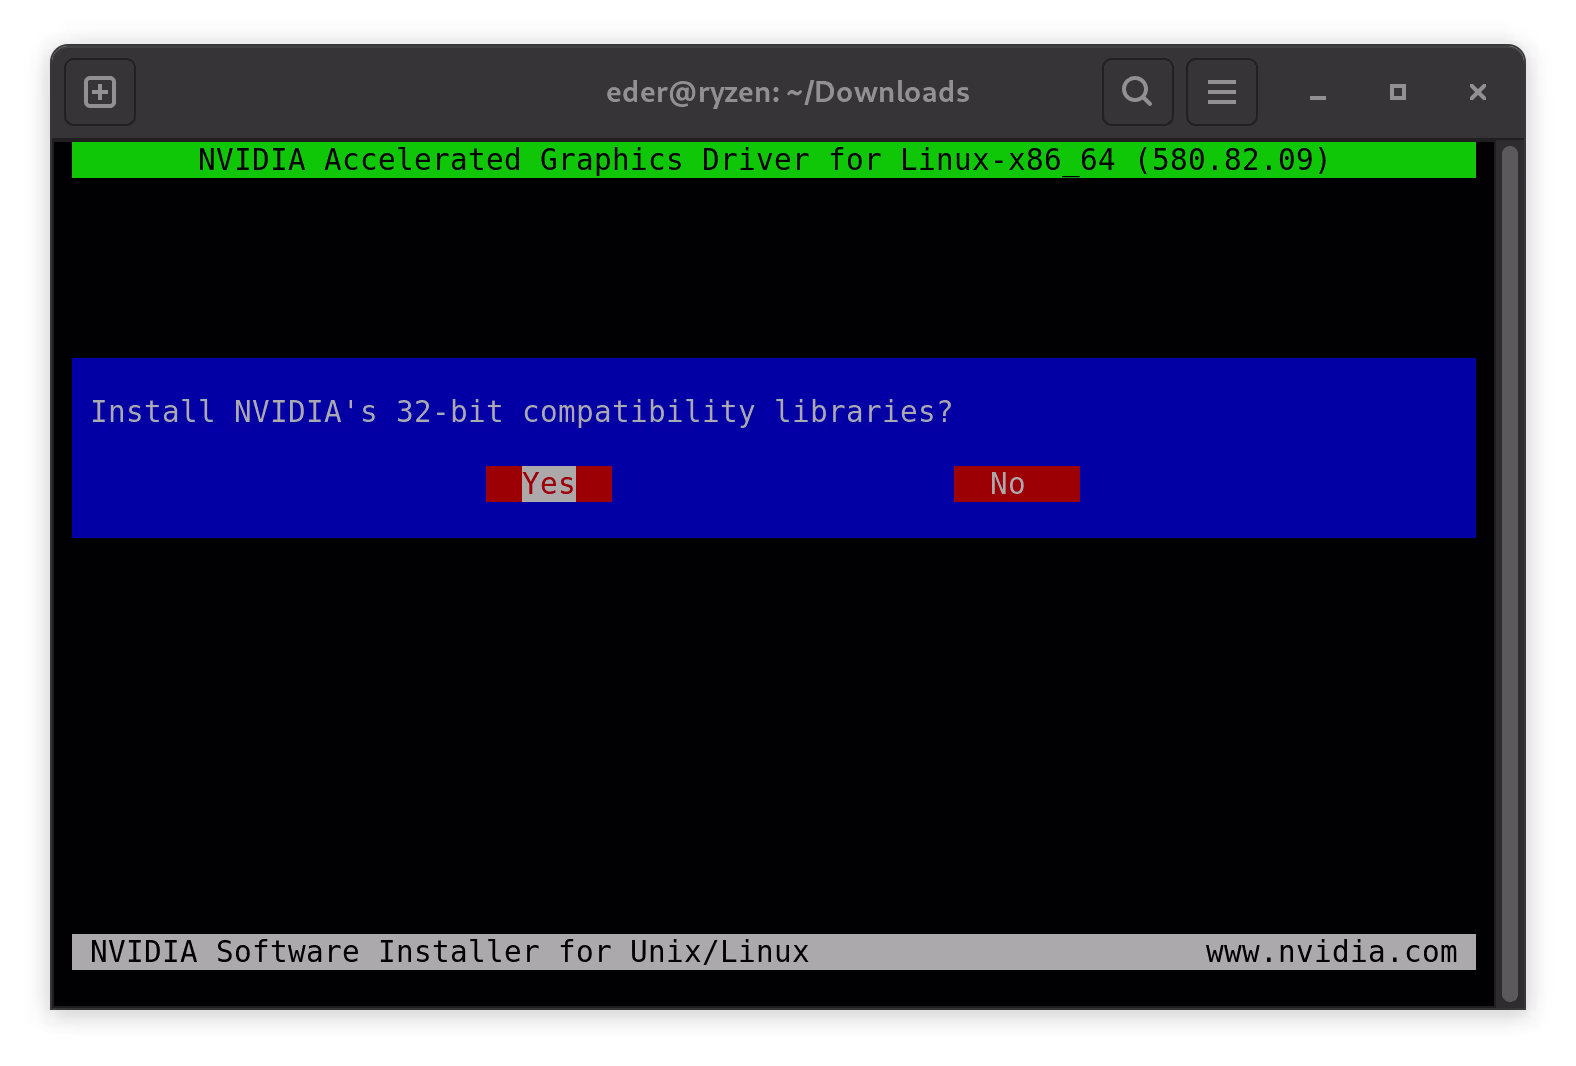Image resolution: width=1576 pixels, height=1066 pixels.
Task: Click the 32-bit compatibility libraries question text
Action: 522,412
